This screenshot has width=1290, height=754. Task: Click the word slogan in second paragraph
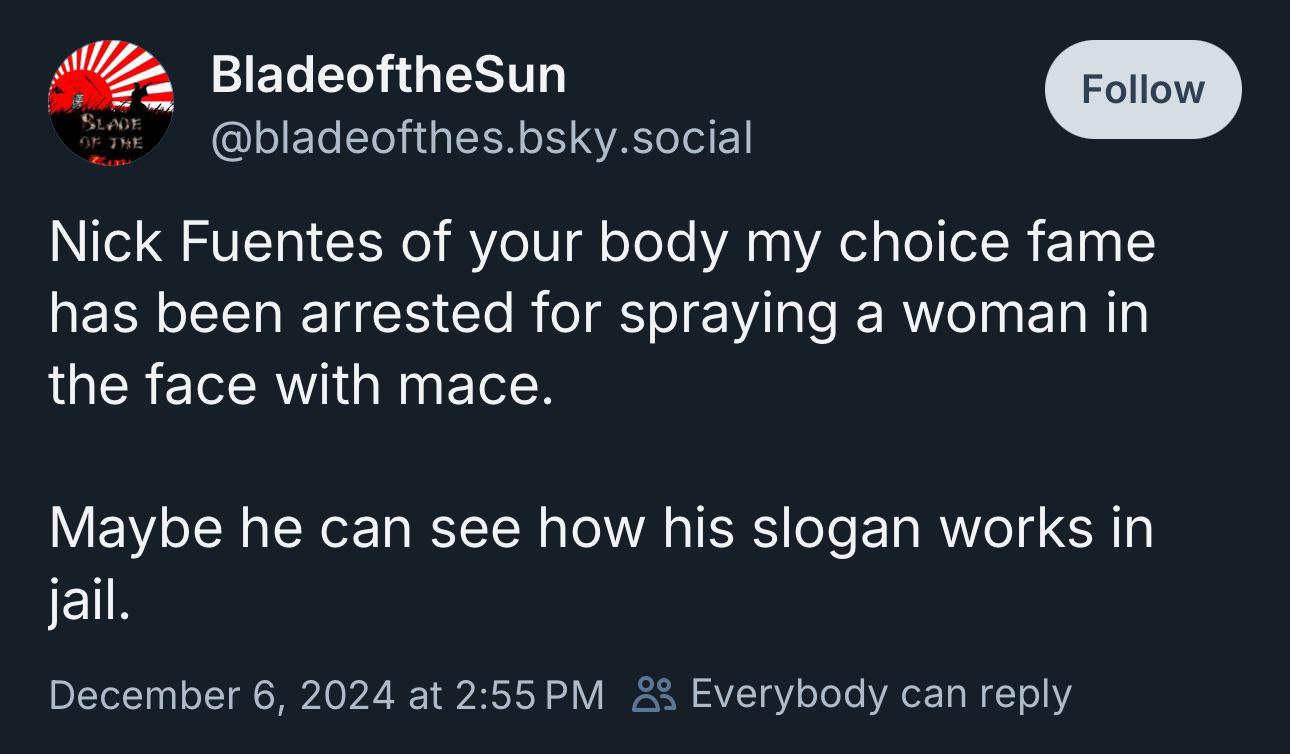837,530
